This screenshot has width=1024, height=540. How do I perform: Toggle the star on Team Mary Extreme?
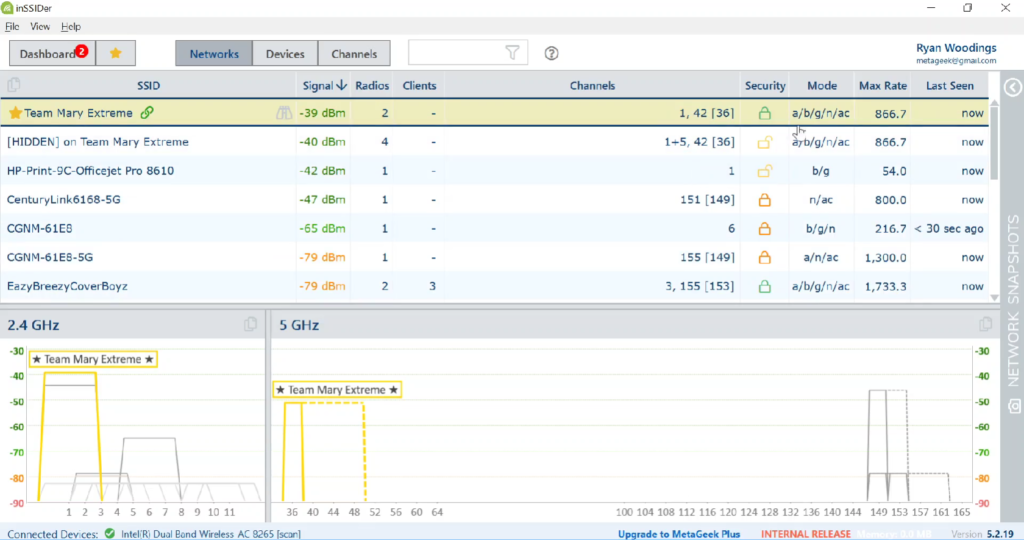pyautogui.click(x=15, y=113)
